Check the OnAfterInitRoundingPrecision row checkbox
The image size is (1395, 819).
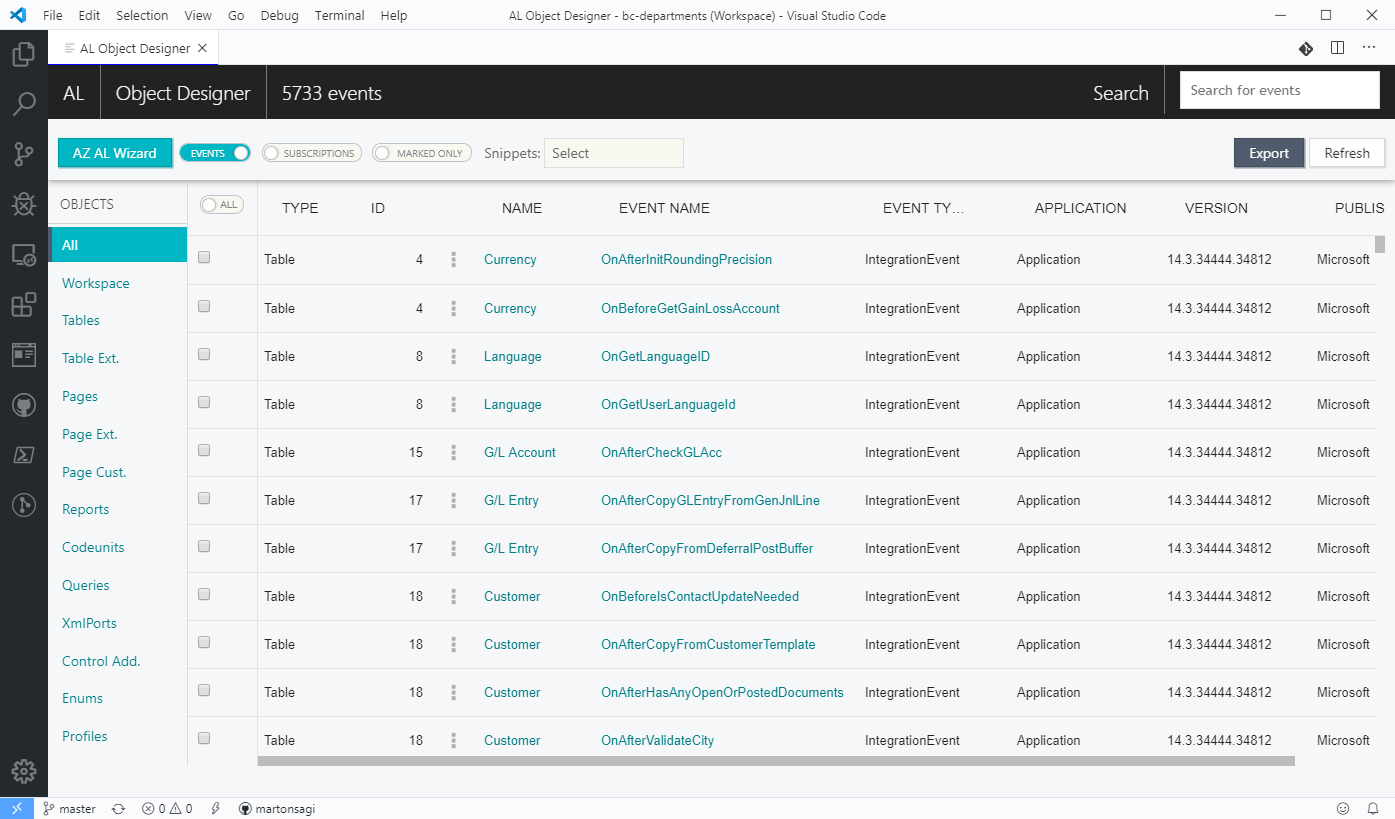point(204,257)
